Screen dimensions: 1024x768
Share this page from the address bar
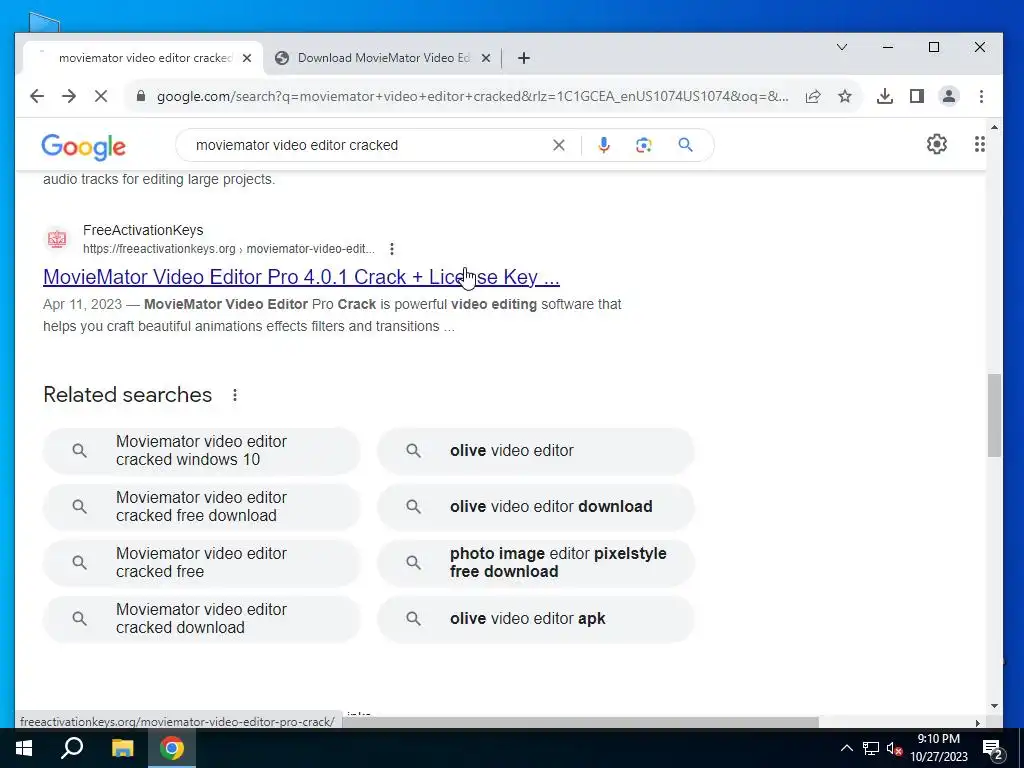coord(813,97)
